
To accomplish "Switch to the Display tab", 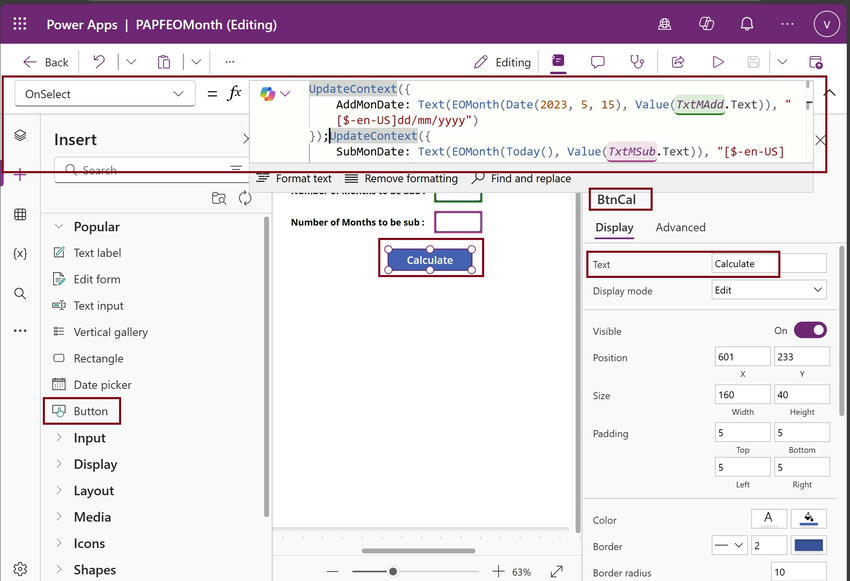I will [x=614, y=228].
